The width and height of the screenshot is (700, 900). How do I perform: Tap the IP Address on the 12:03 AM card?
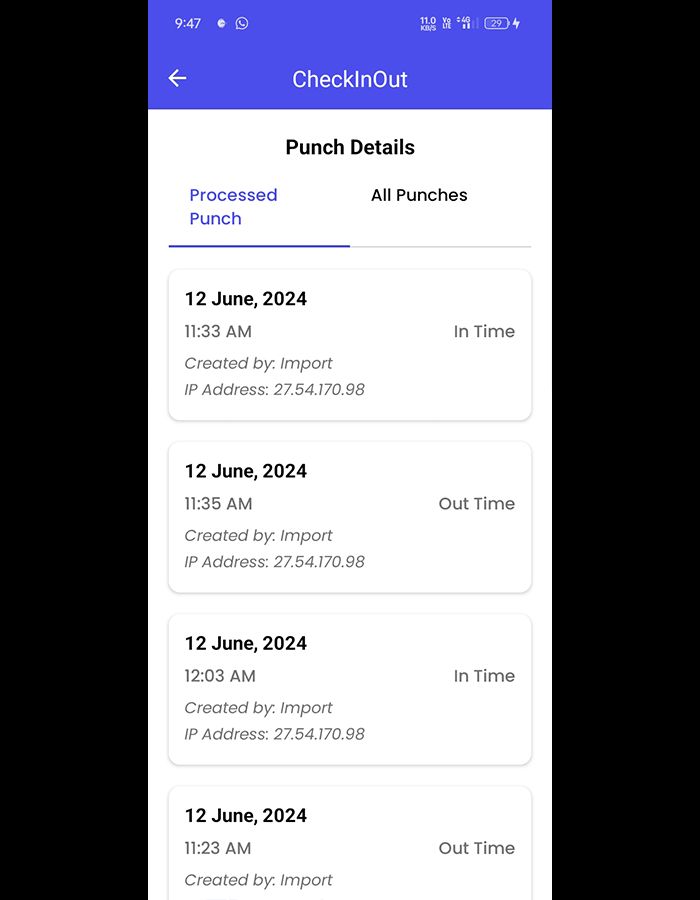coord(275,734)
